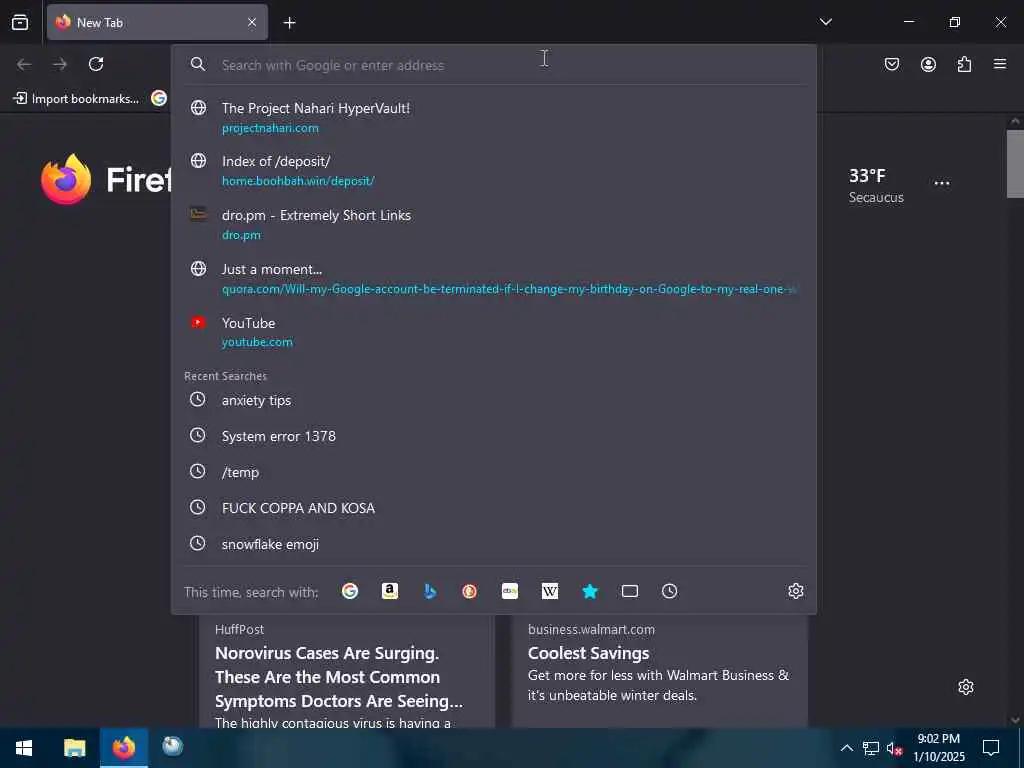Open the Firefox account icon
This screenshot has width=1024, height=768.
tap(928, 64)
